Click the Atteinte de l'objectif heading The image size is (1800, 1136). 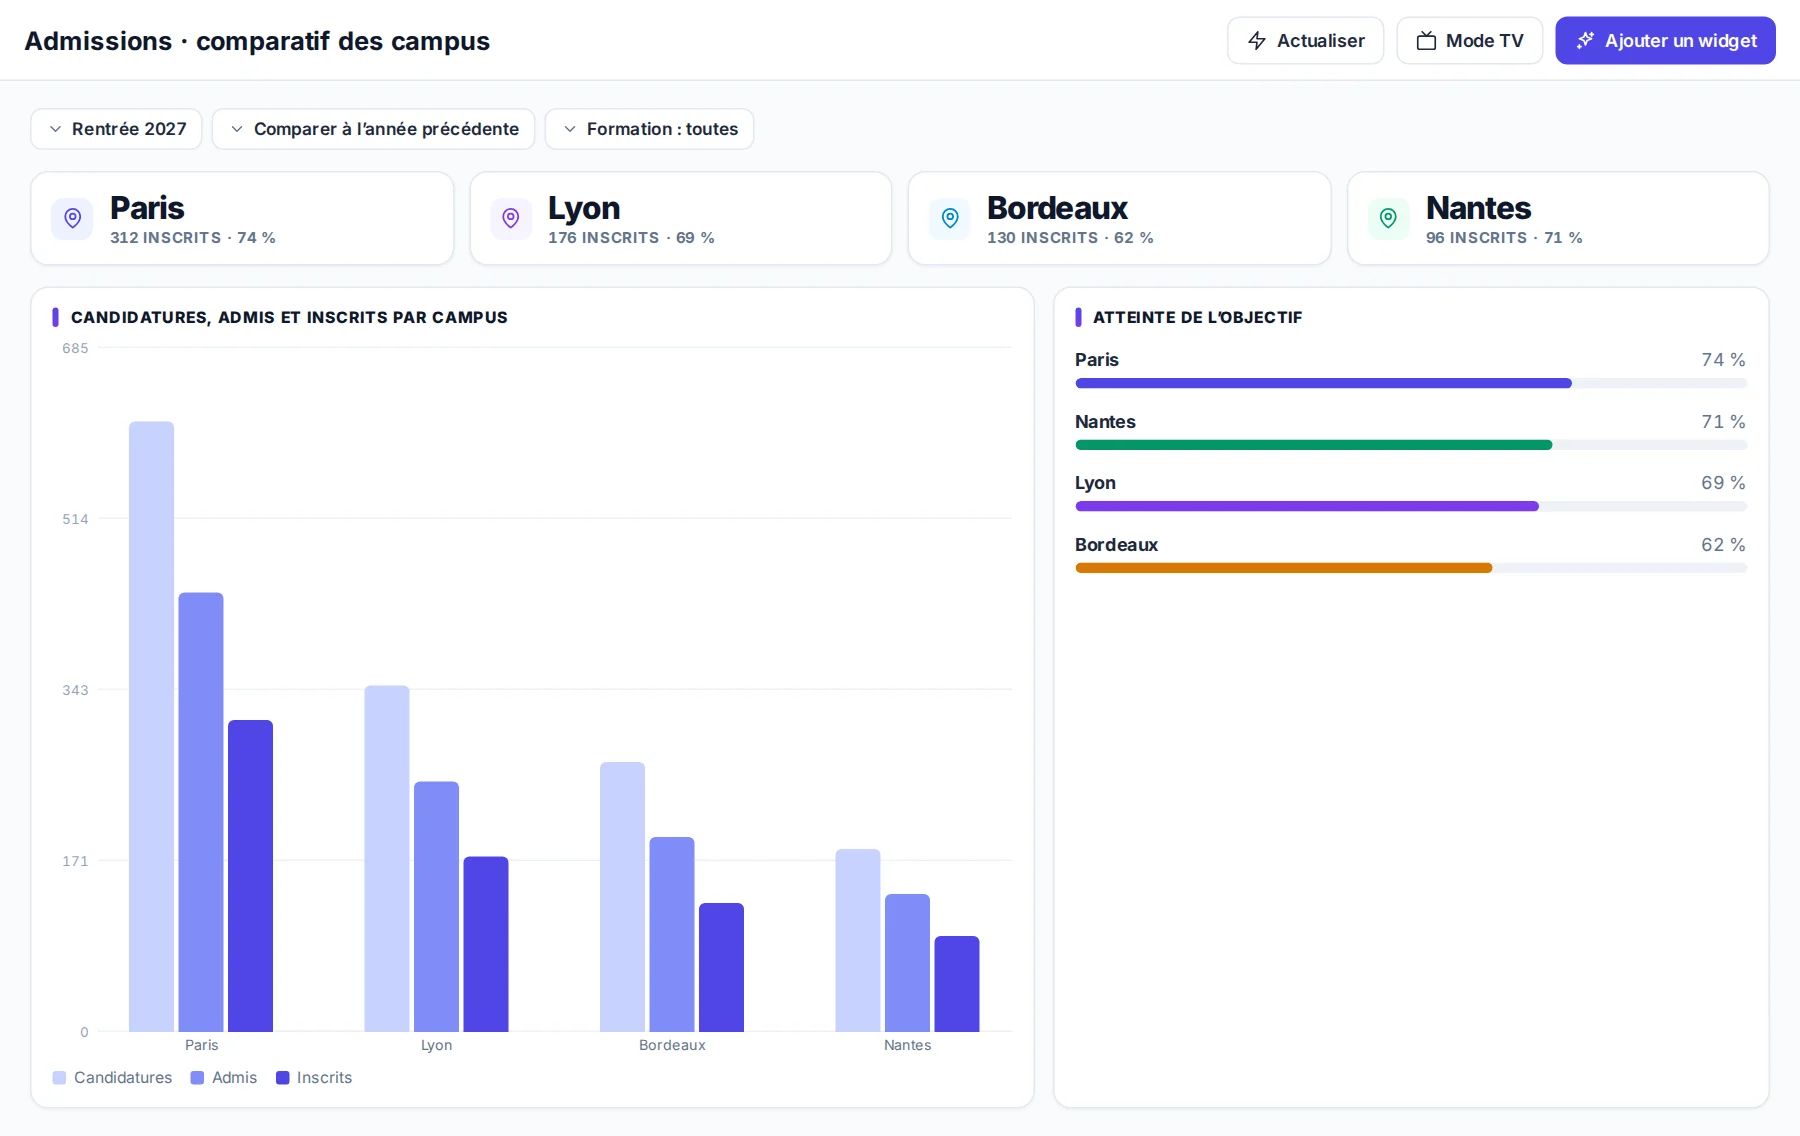(1198, 317)
